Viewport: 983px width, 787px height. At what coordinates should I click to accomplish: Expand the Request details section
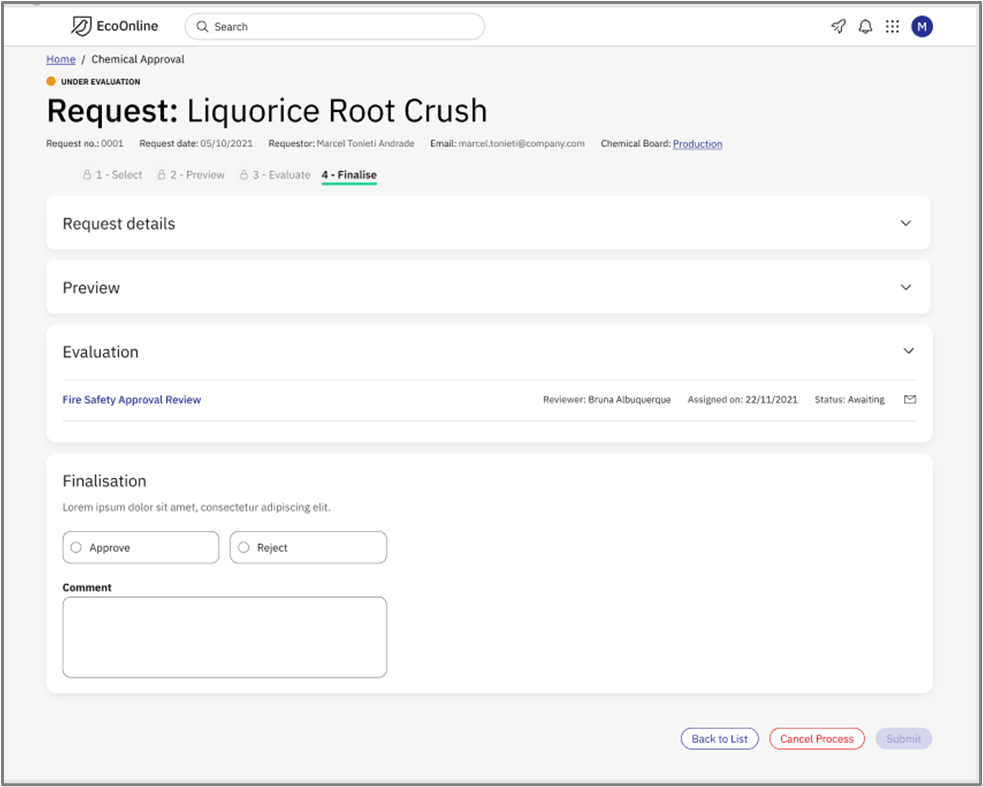pyautogui.click(x=905, y=223)
